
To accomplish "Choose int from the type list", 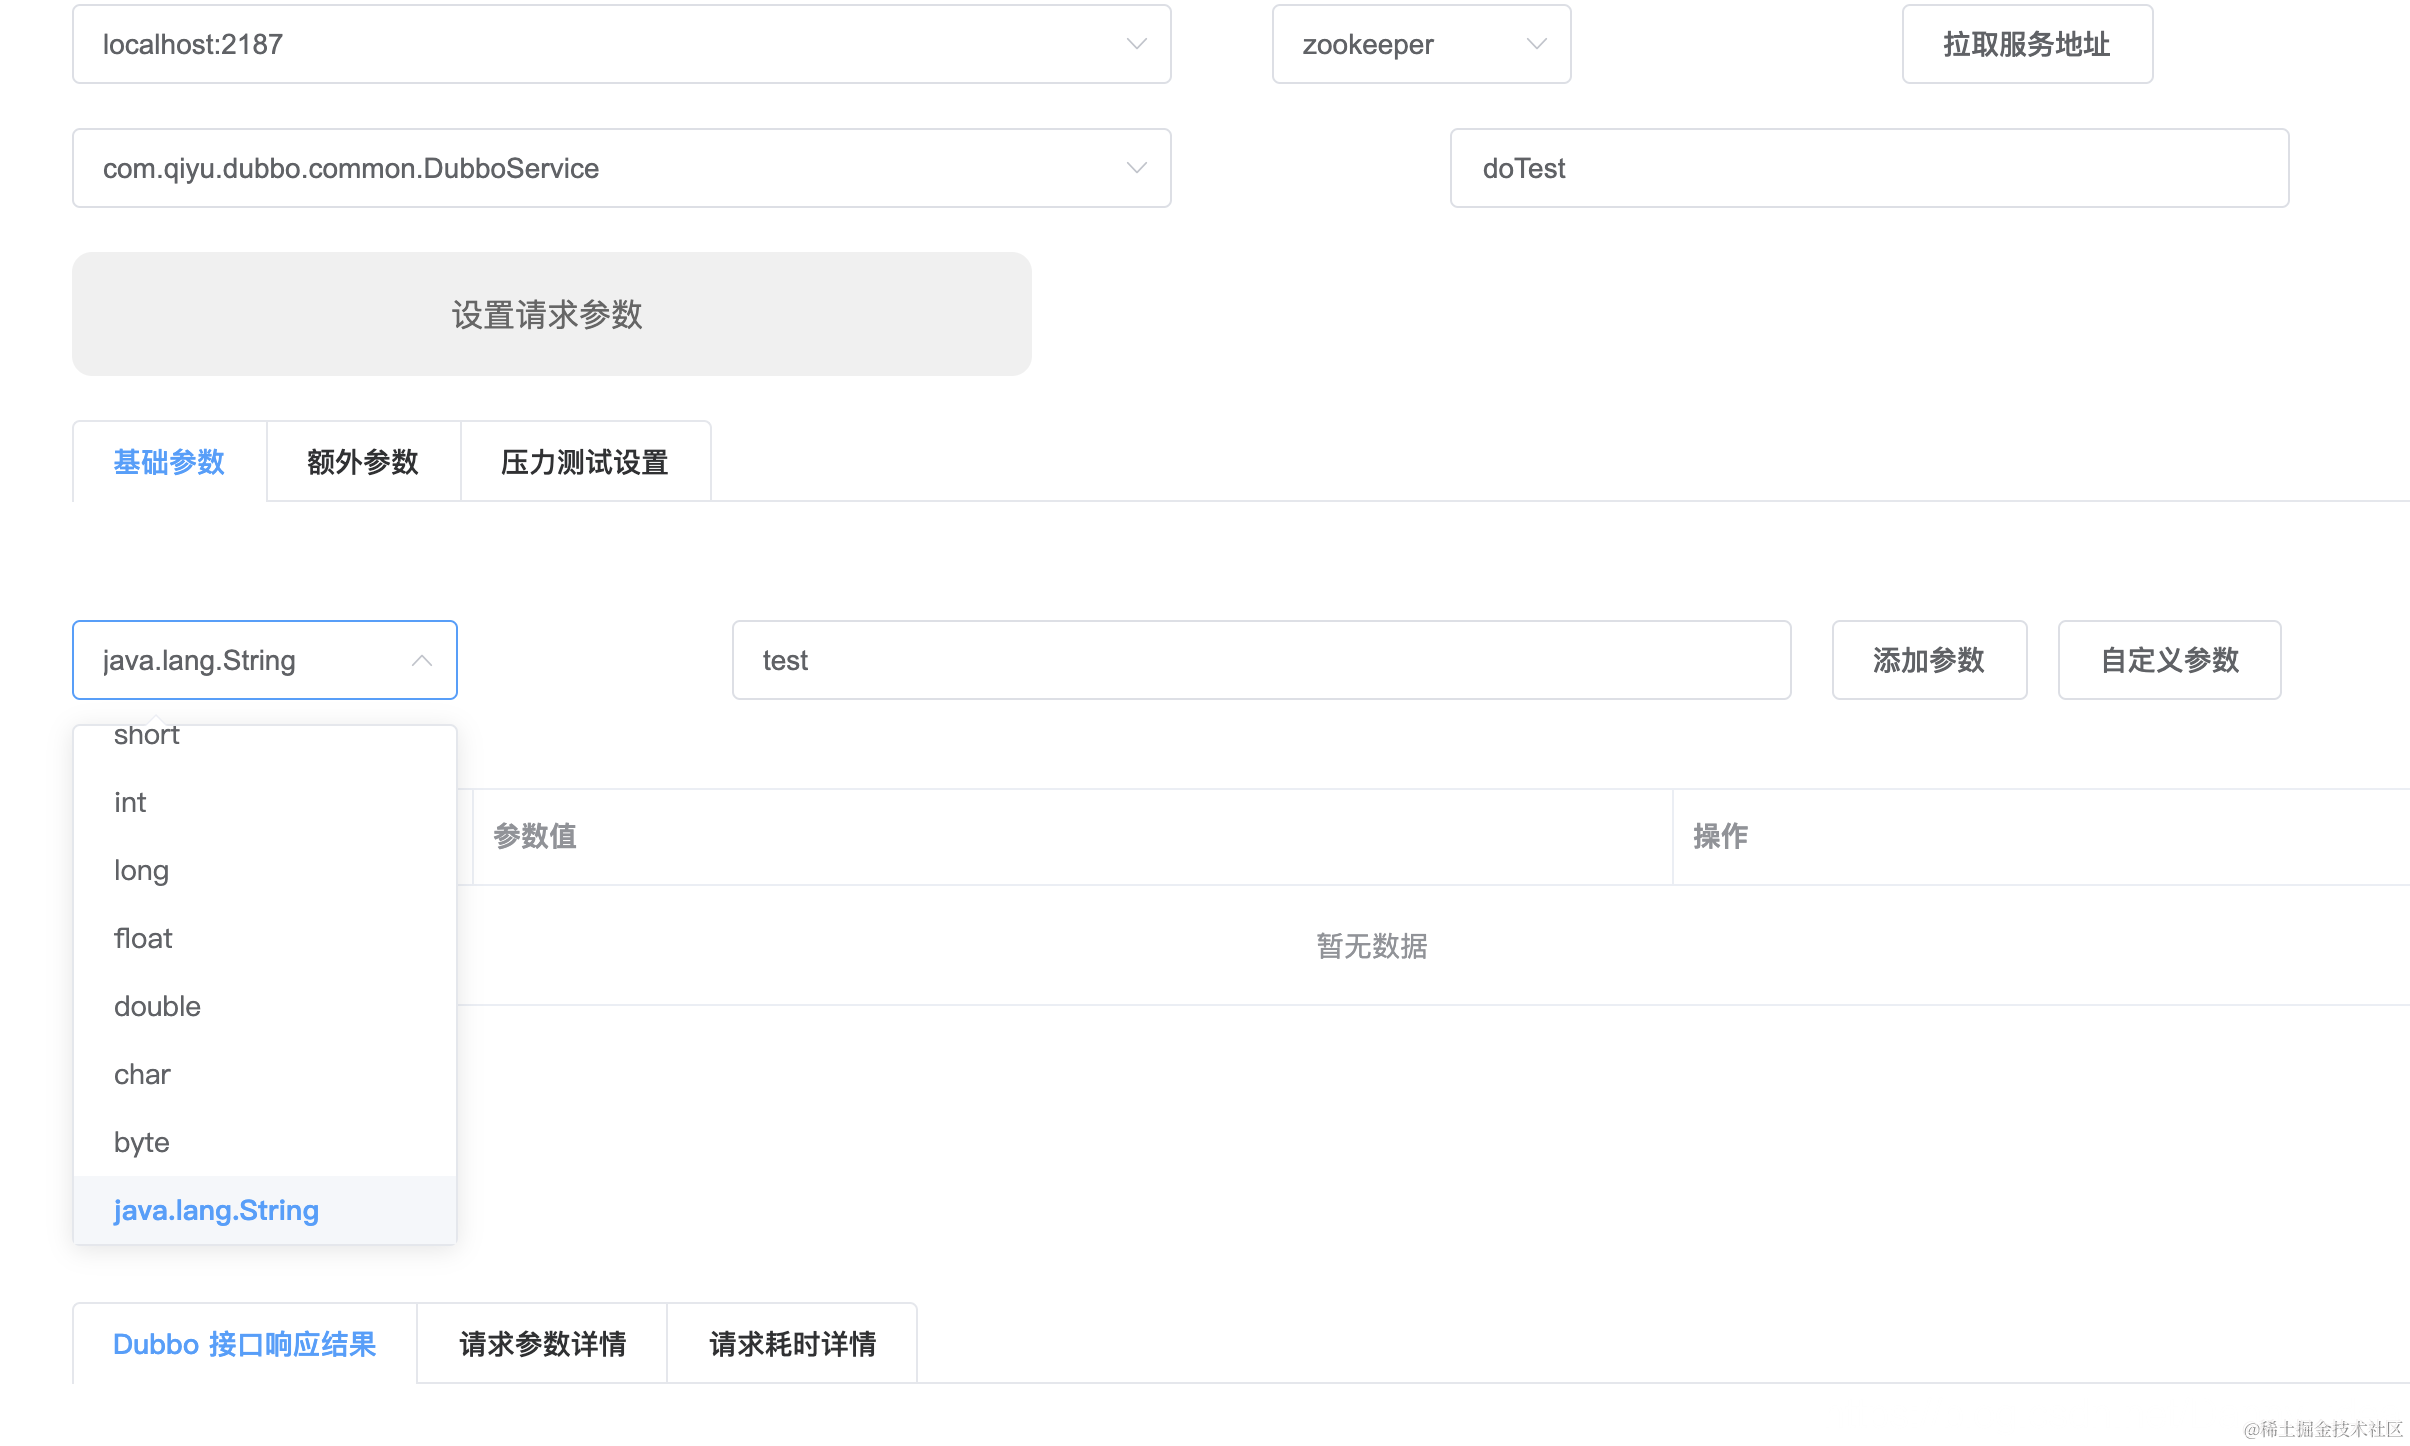I will 130,803.
